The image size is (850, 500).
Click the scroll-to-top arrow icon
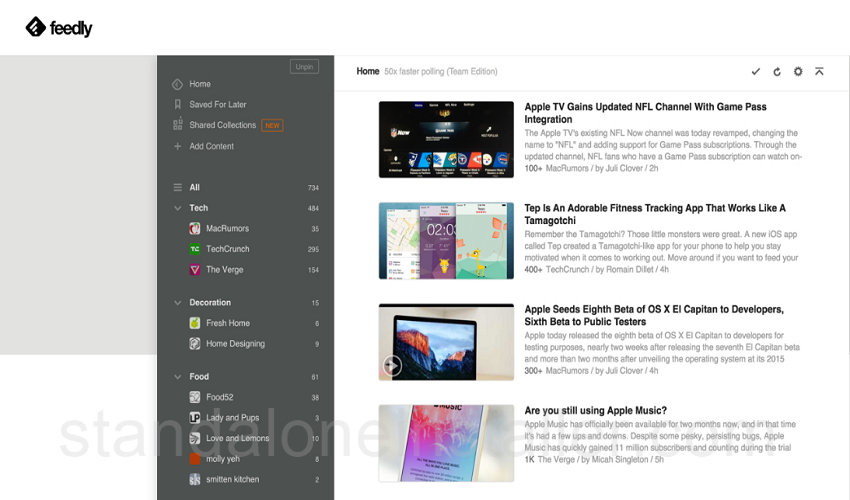pyautogui.click(x=819, y=71)
